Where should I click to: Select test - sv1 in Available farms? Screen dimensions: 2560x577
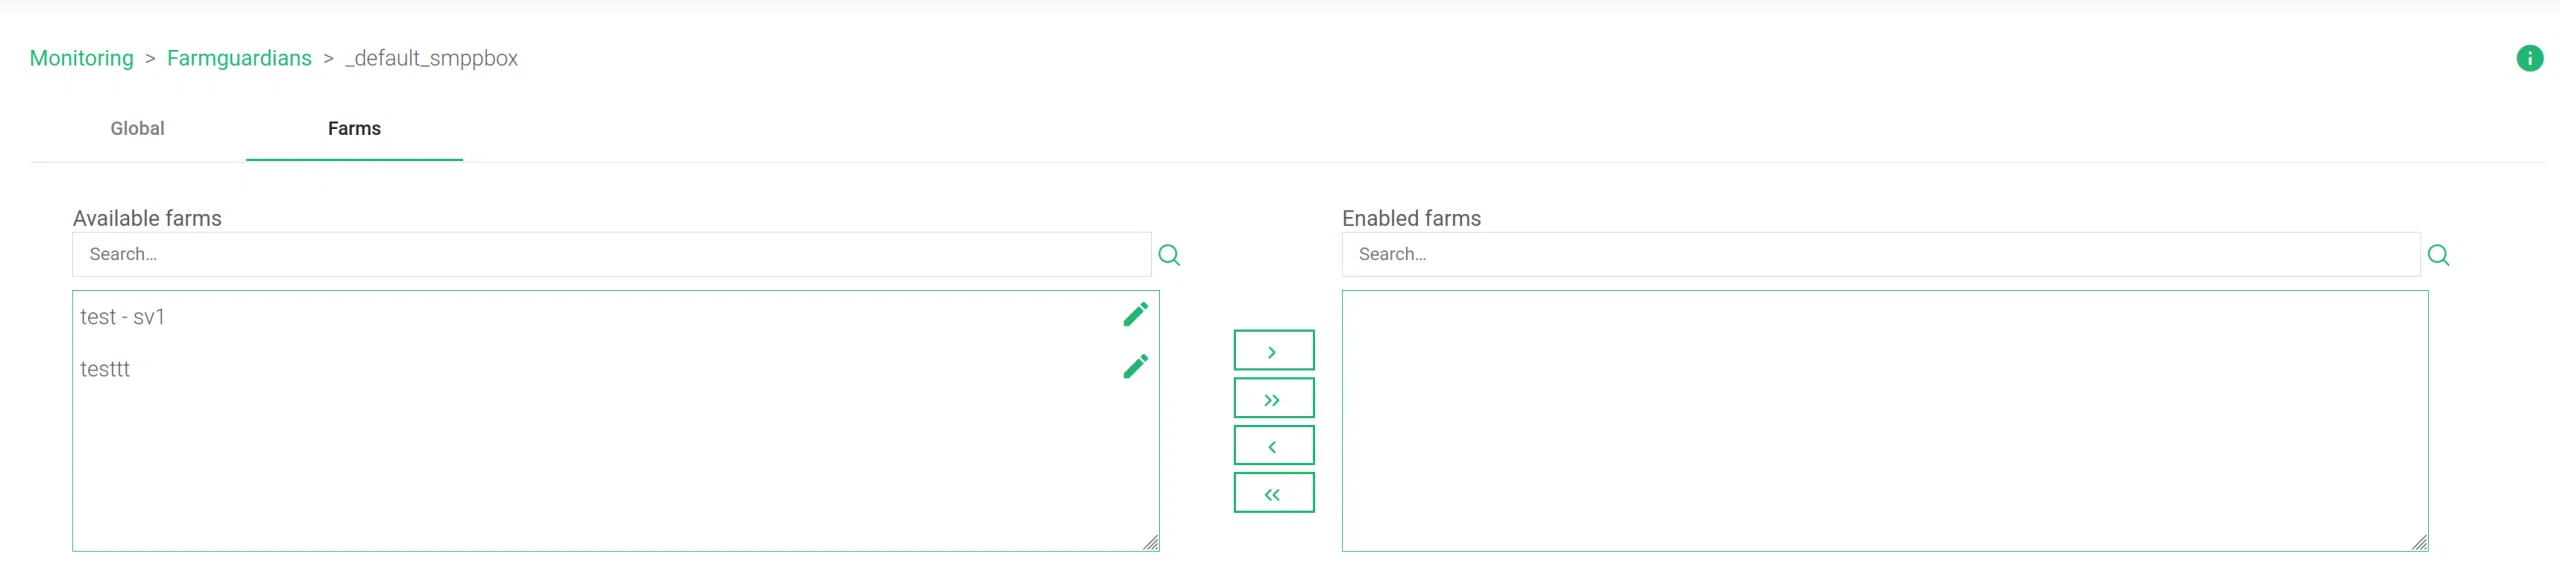click(x=122, y=317)
